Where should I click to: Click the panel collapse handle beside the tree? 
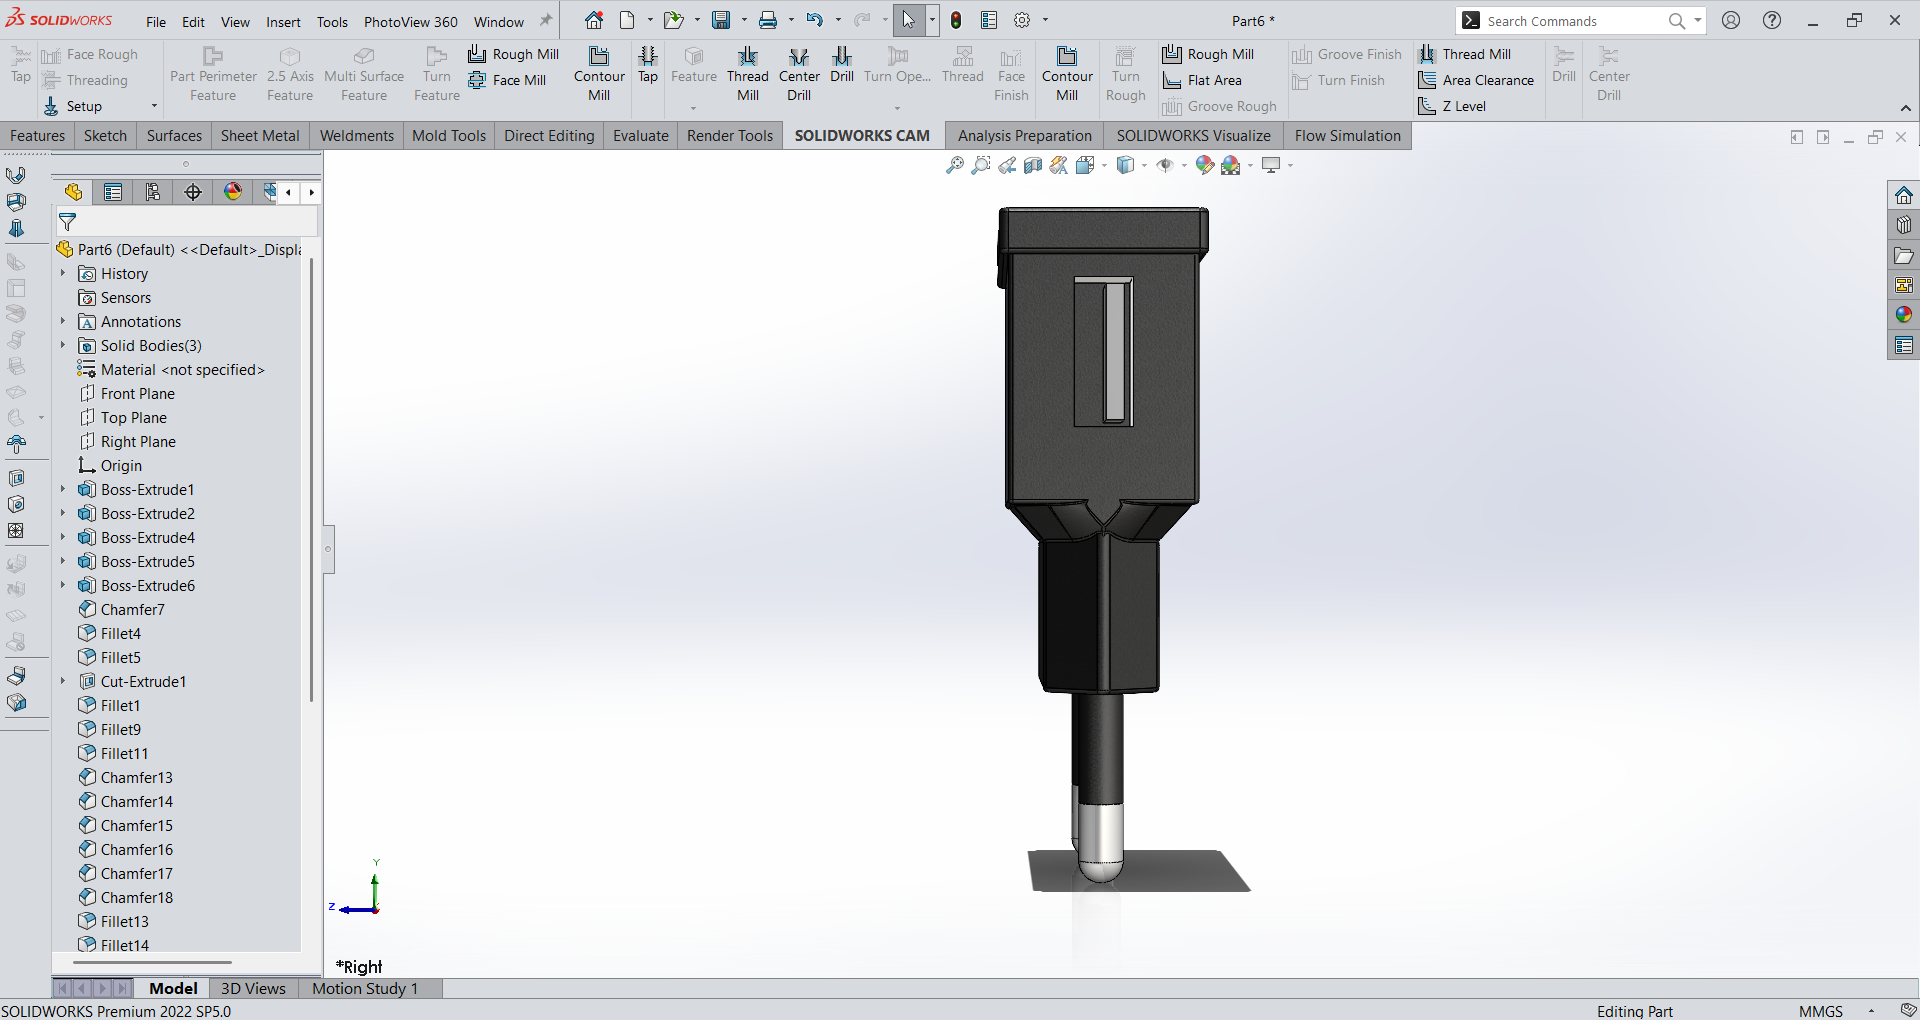[x=327, y=549]
